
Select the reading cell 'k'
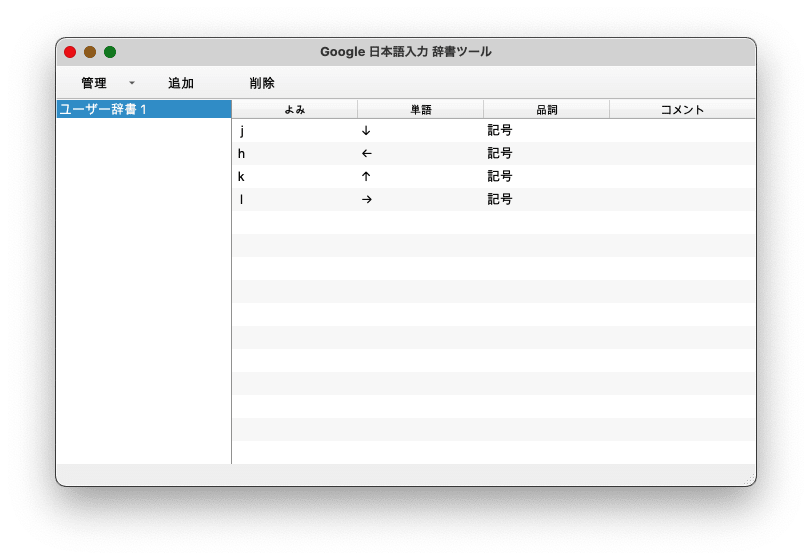click(295, 177)
